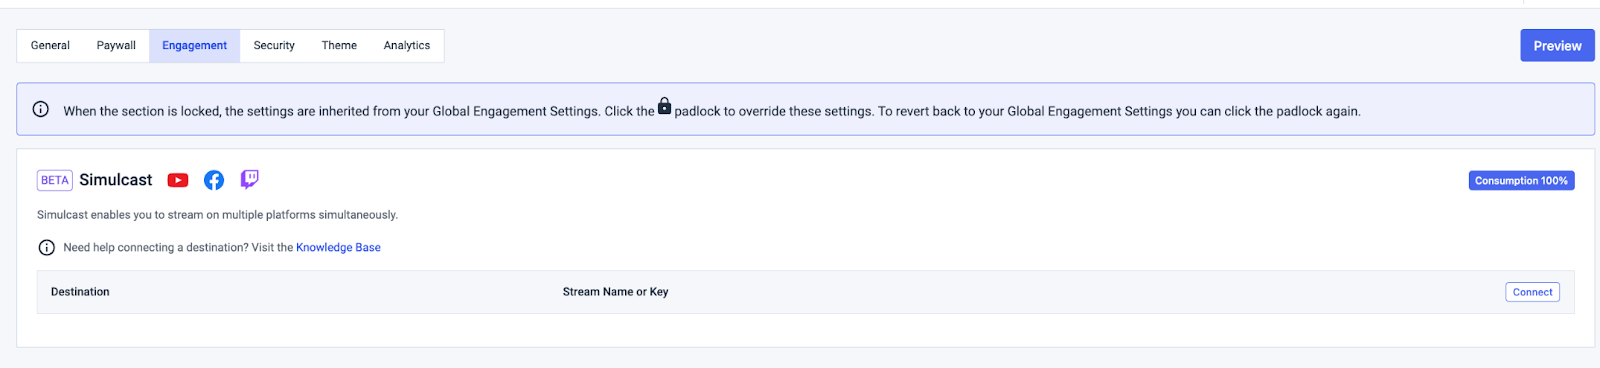View the Analytics tab
Viewport: 1600px width, 368px height.
click(x=407, y=46)
